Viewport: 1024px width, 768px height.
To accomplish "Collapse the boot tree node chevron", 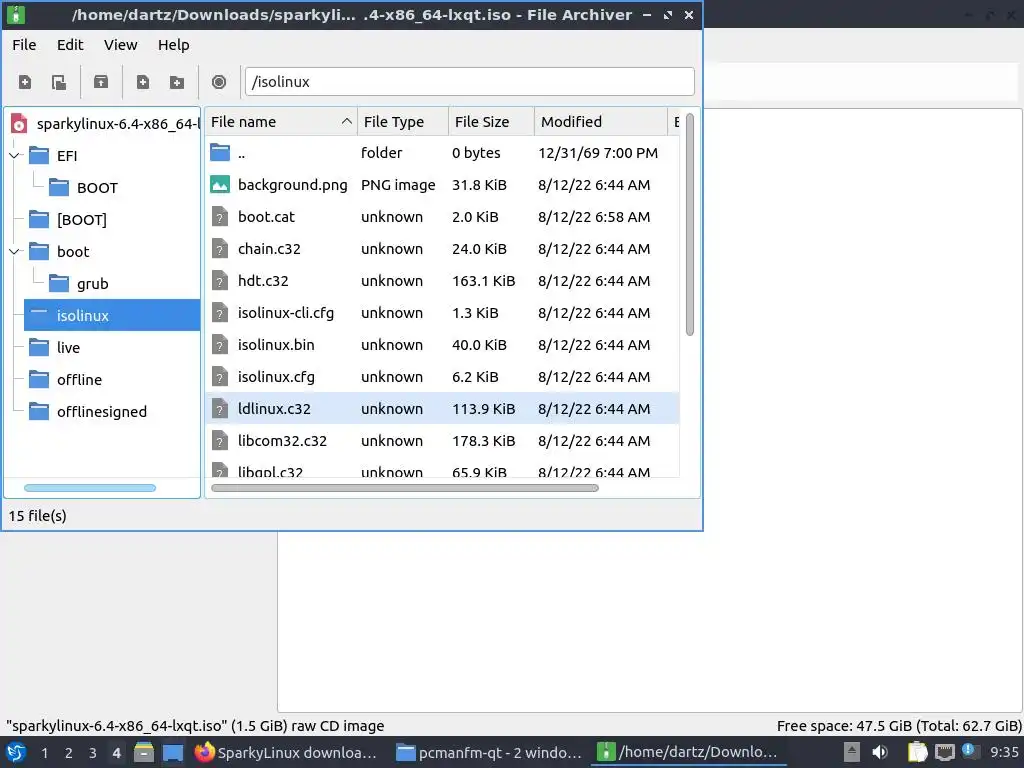I will pyautogui.click(x=14, y=251).
